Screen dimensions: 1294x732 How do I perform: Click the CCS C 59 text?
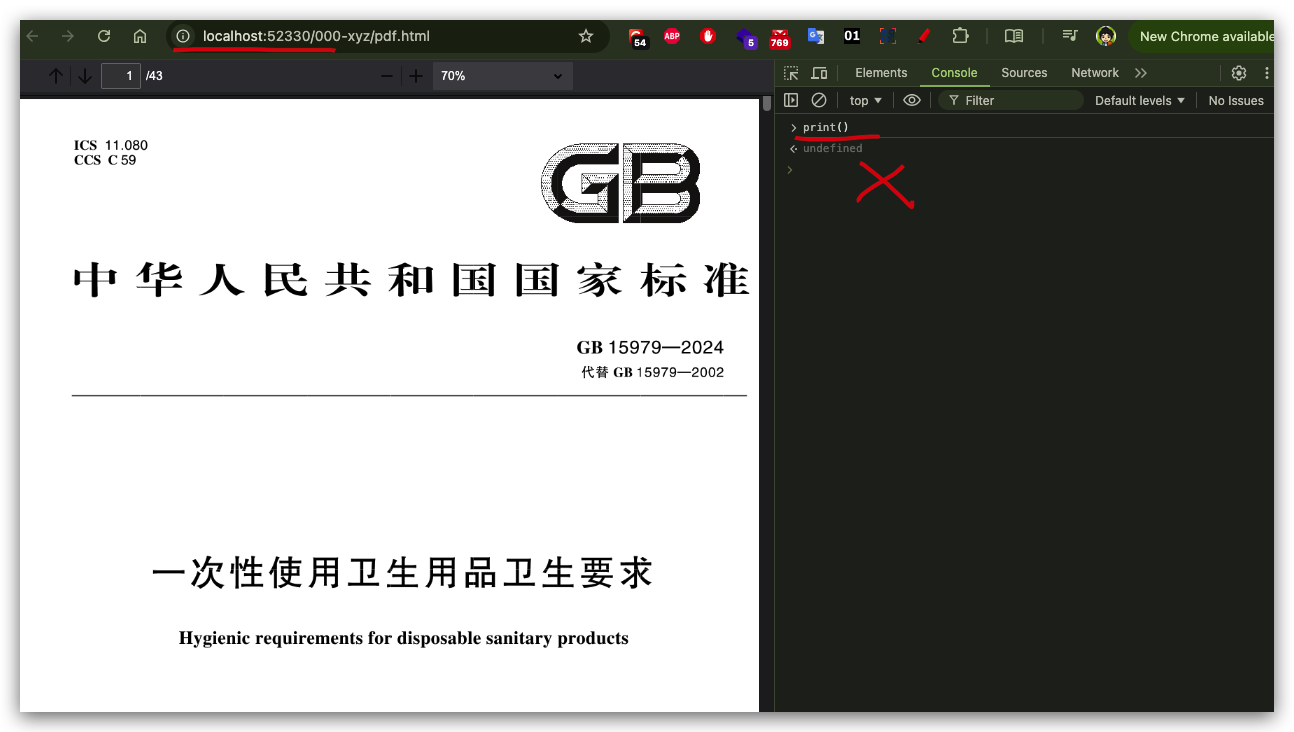[105, 160]
